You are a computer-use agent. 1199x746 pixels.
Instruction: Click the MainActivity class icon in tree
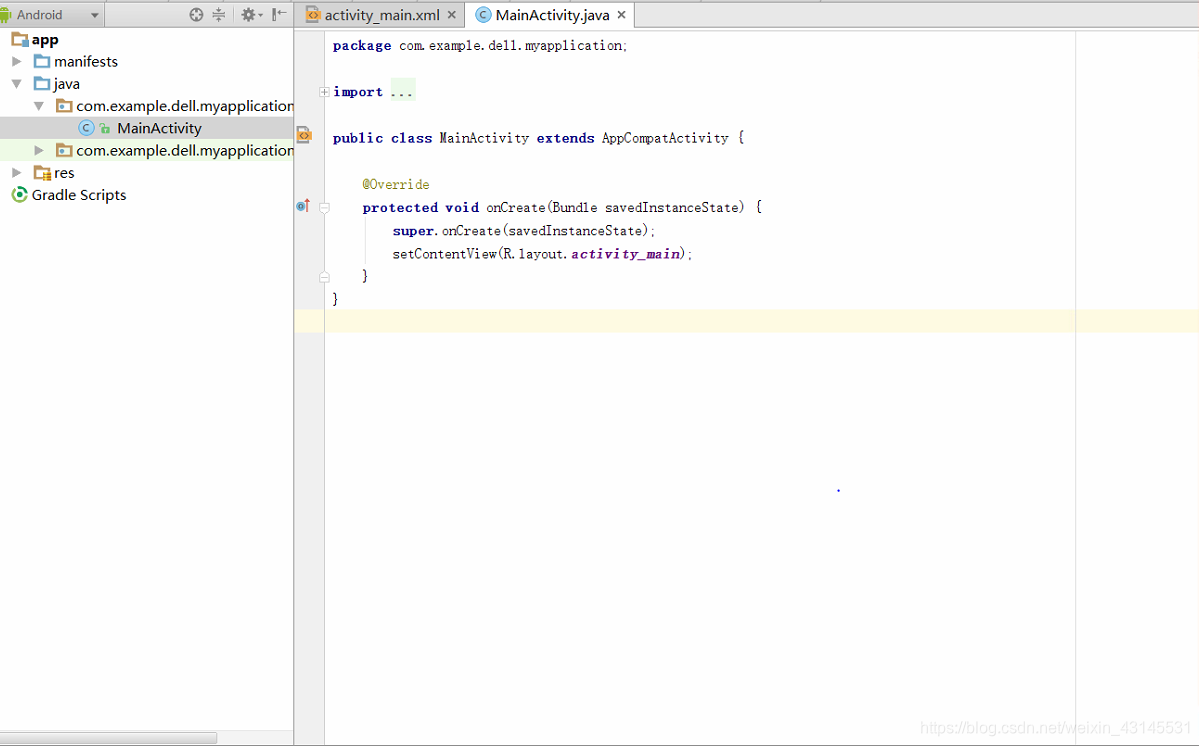pyautogui.click(x=86, y=128)
